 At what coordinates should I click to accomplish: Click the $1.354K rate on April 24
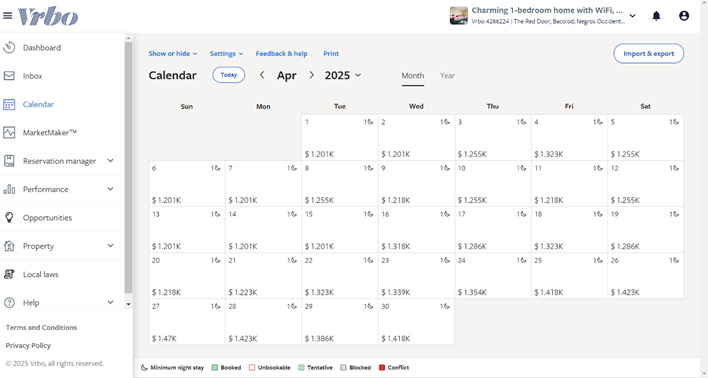pos(472,293)
